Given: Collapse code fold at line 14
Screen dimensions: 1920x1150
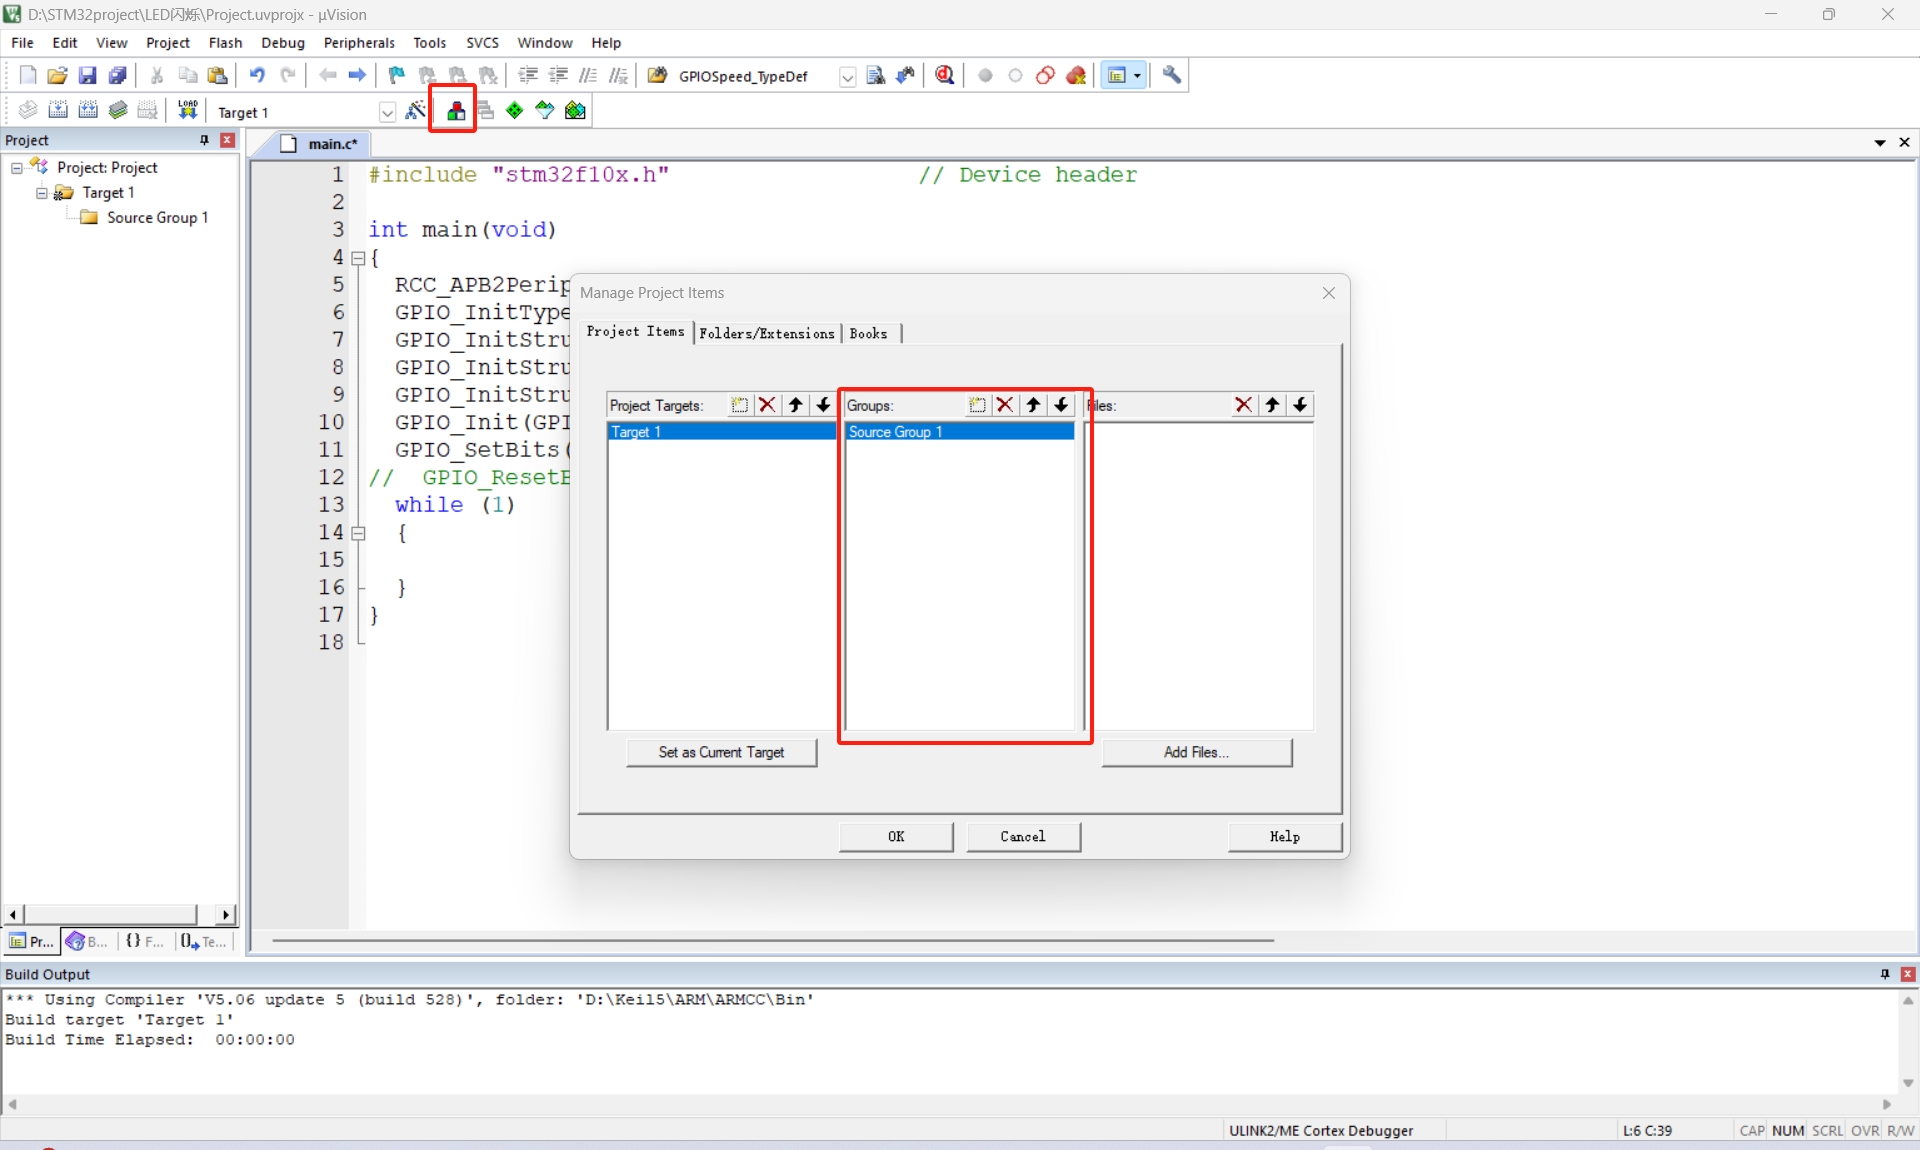Looking at the screenshot, I should click(x=358, y=533).
